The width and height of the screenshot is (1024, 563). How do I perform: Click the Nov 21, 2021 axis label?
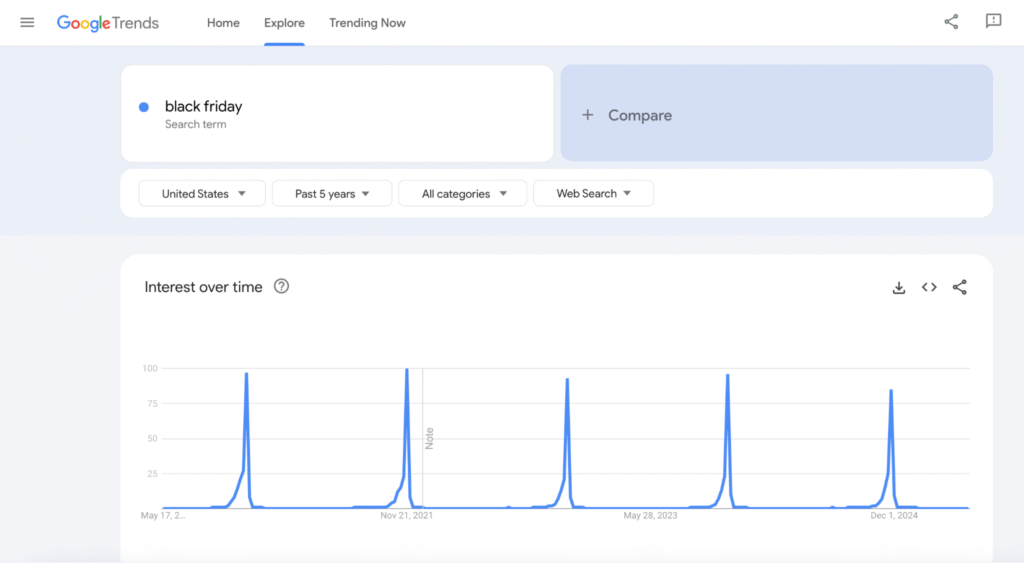[x=406, y=515]
